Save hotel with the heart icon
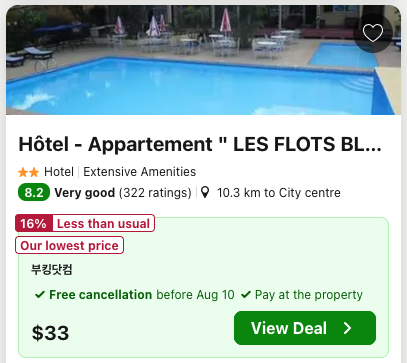 373,33
